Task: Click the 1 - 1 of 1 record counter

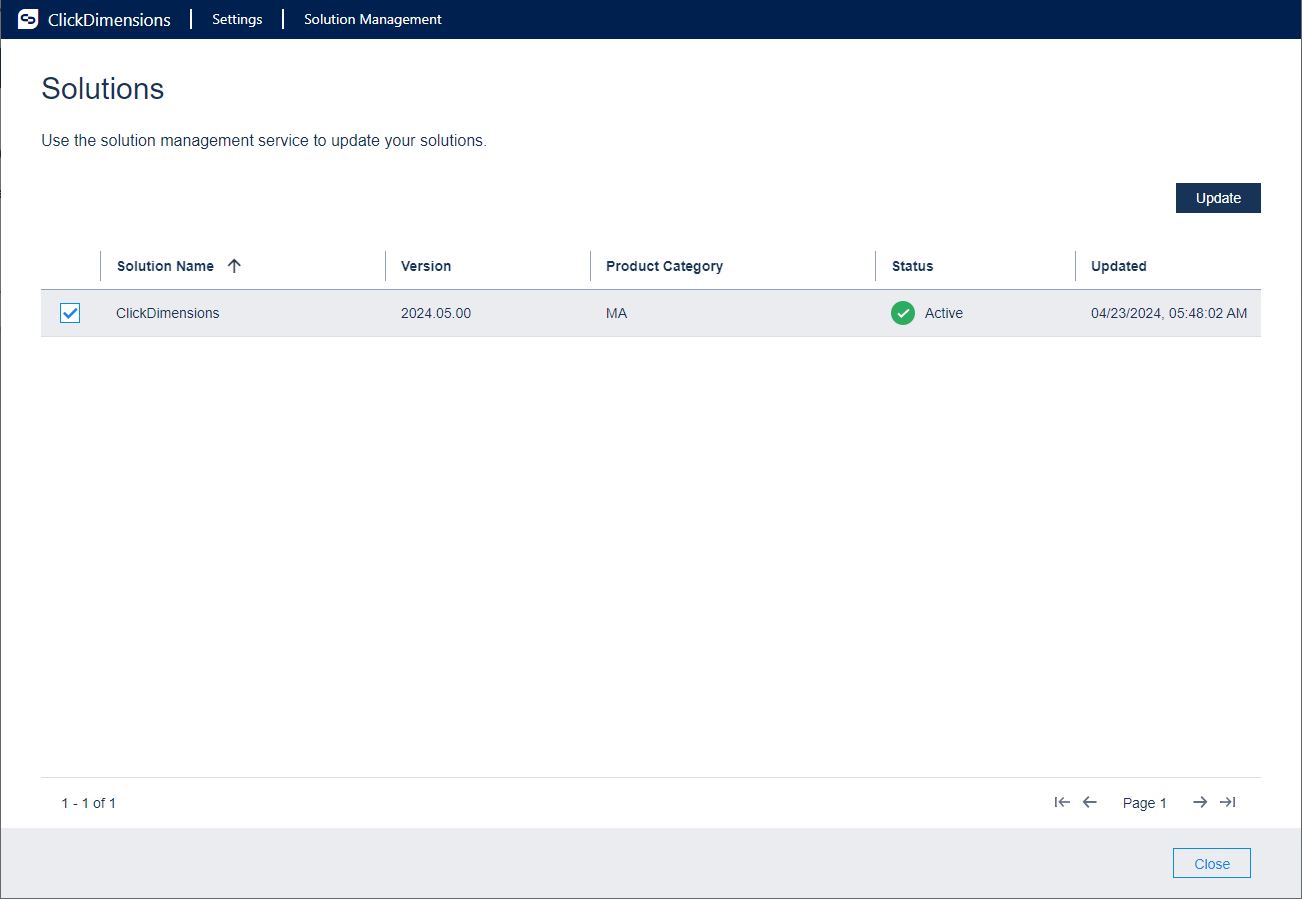Action: click(x=88, y=802)
